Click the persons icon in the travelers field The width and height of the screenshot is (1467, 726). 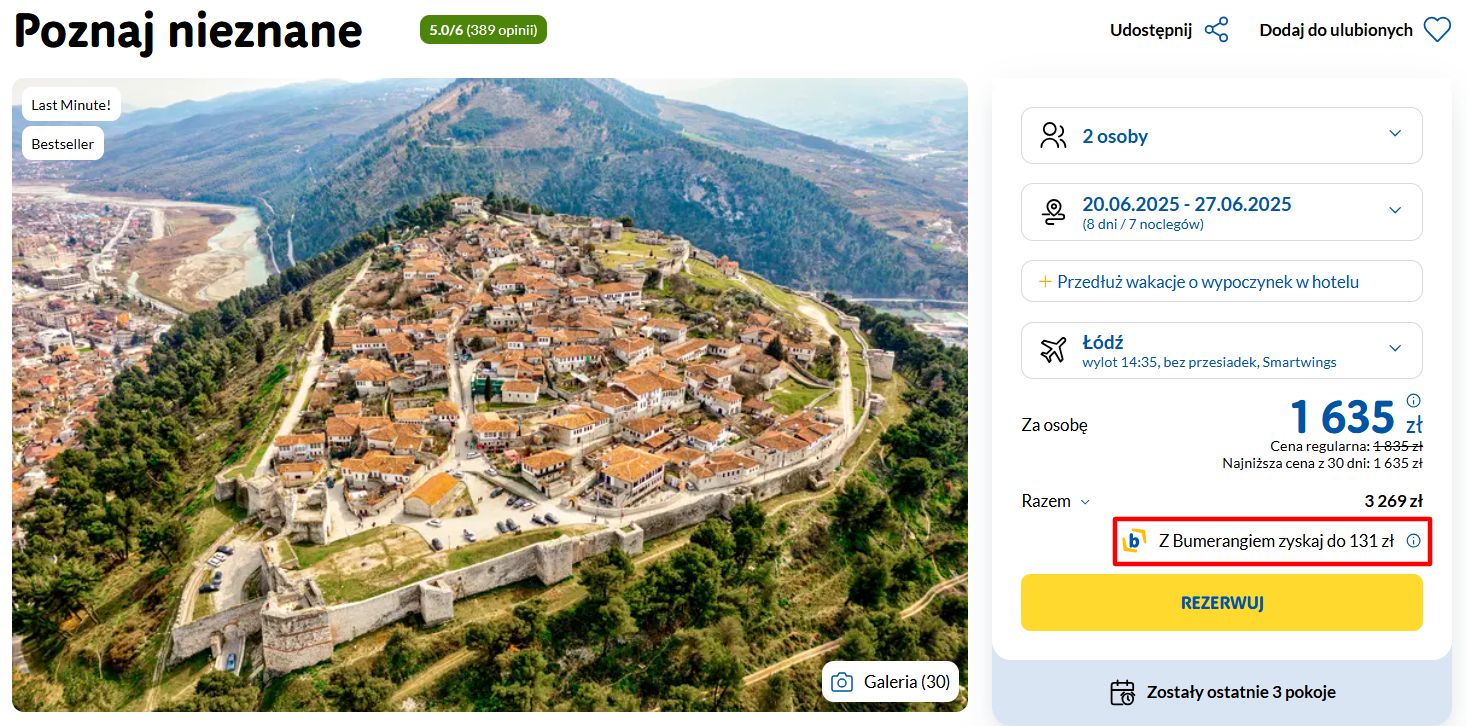pos(1053,136)
